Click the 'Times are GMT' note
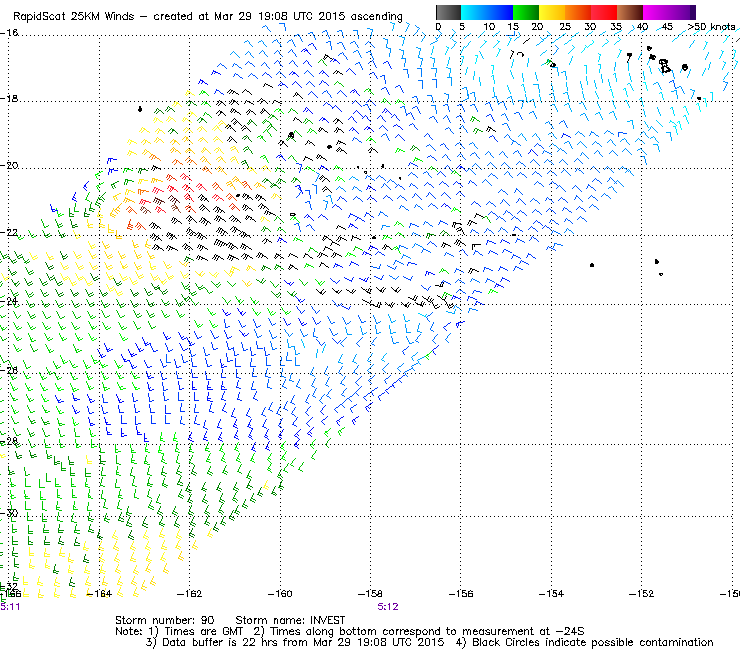Viewport: 740px width, 650px height. point(204,632)
